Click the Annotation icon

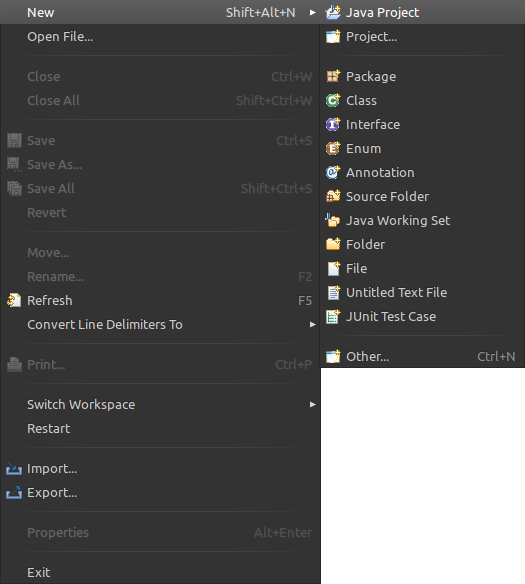click(x=333, y=172)
